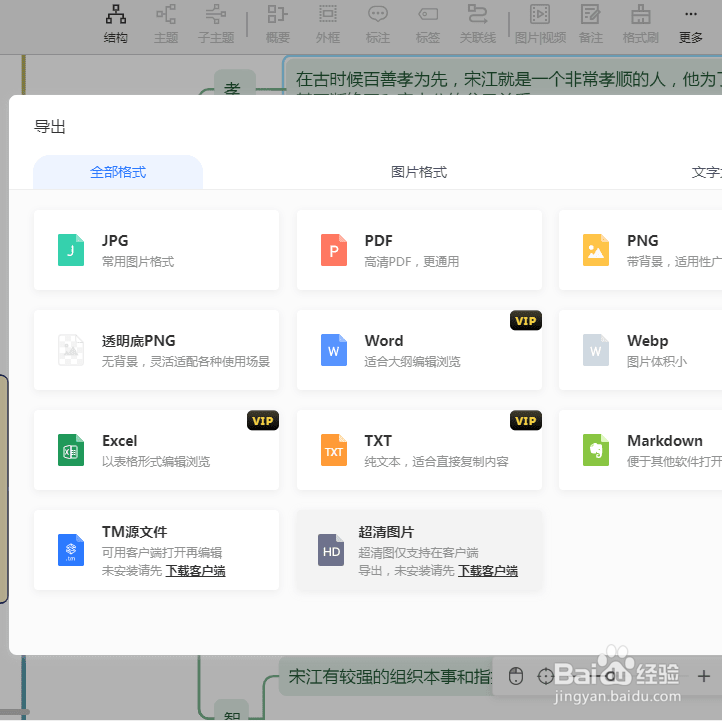
Task: Click the VIP badge on Excel card
Action: (x=263, y=420)
